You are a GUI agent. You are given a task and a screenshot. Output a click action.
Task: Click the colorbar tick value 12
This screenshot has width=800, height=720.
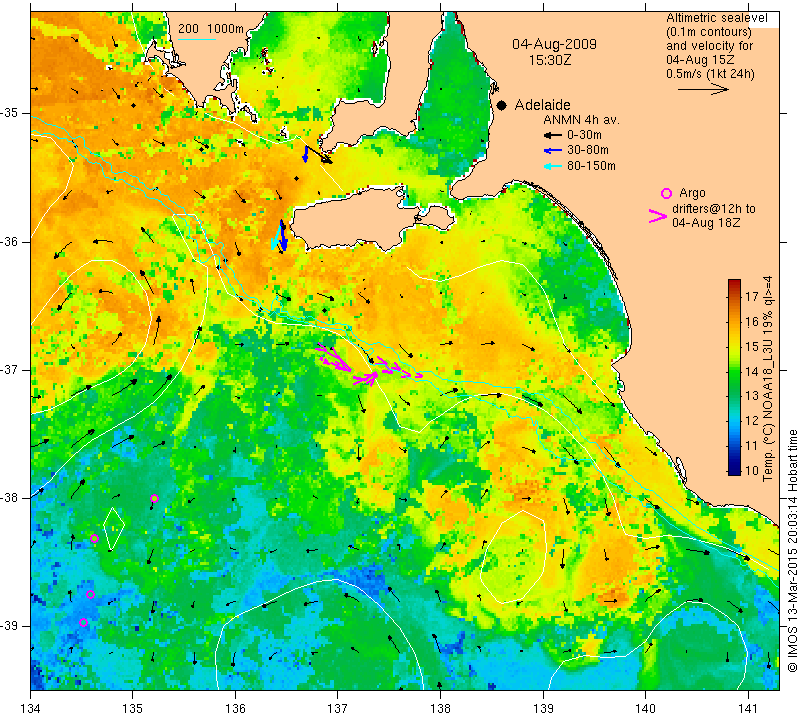tap(752, 420)
